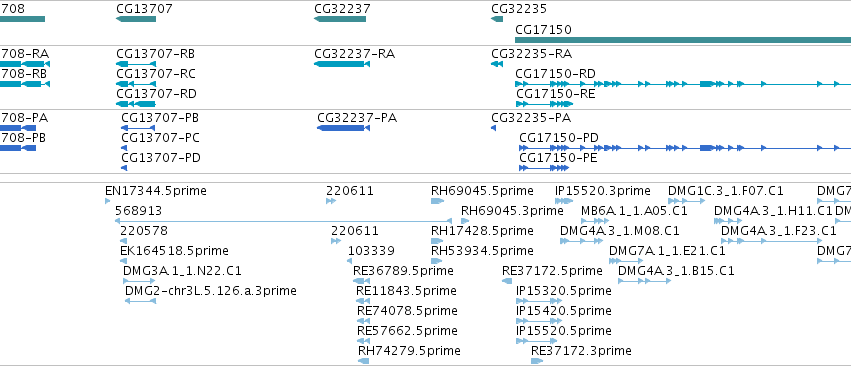Screen dimensions: 851x366
Task: Click the RE57662.5prime EST label
Action: pos(407,331)
